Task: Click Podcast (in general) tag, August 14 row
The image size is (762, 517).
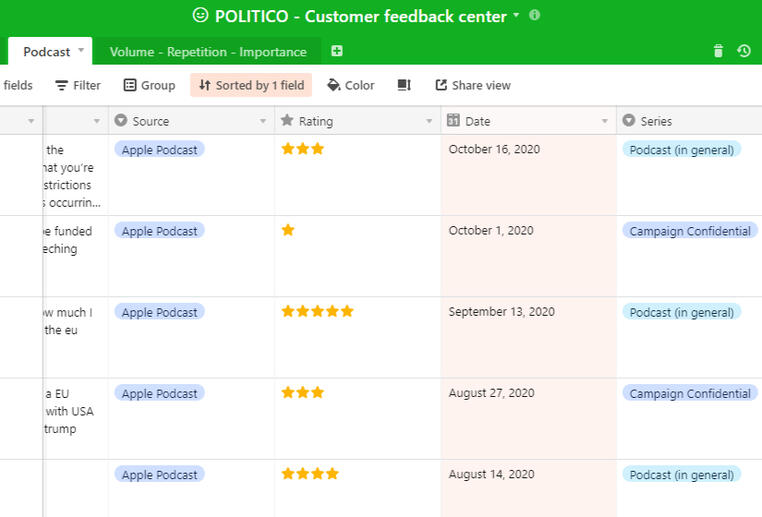Action: 681,474
